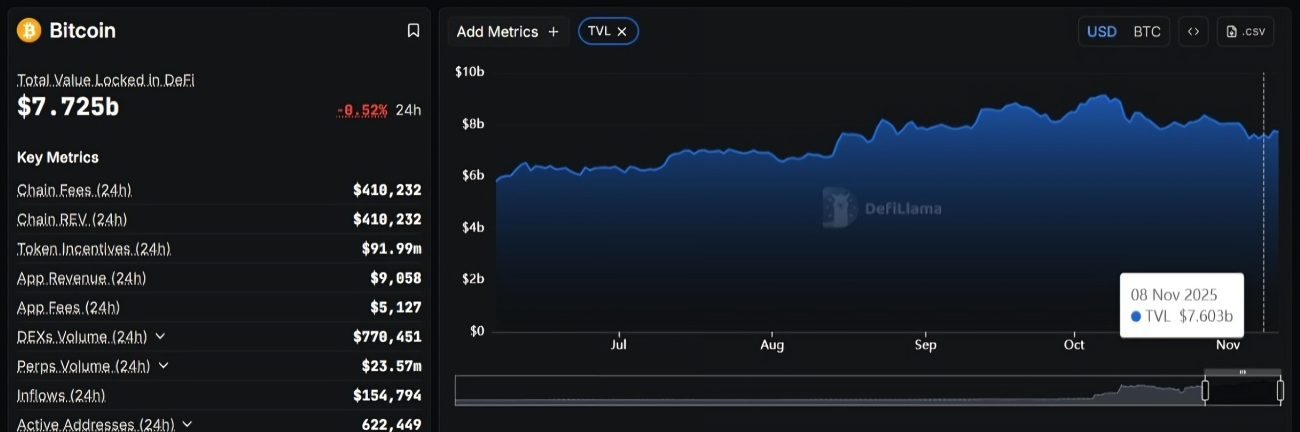Image resolution: width=1300 pixels, height=432 pixels.
Task: Click the left range slider handle
Action: point(1205,390)
